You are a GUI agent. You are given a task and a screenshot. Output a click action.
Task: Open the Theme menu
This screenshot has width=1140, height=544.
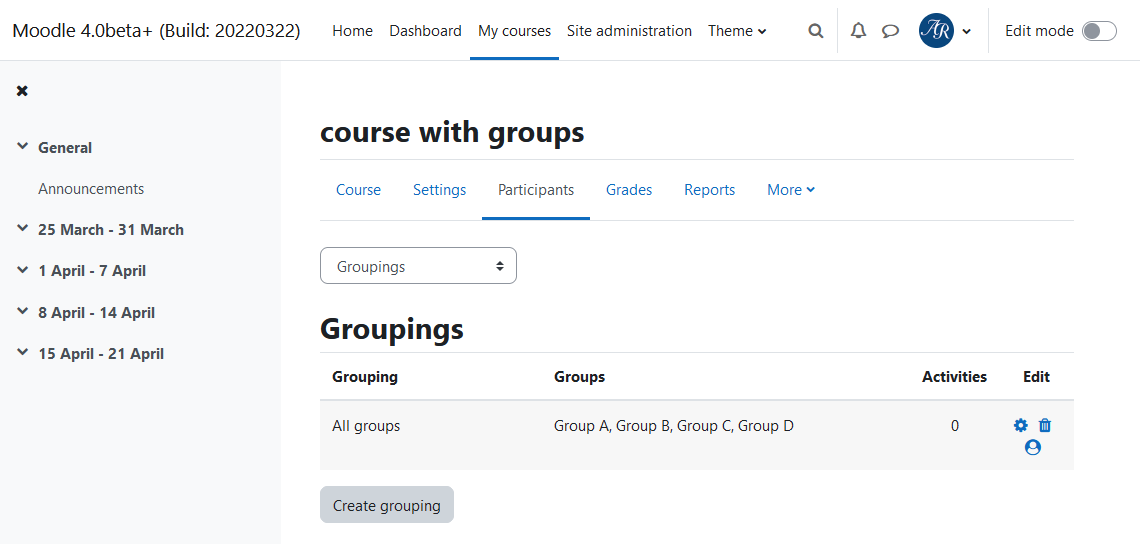pos(737,31)
